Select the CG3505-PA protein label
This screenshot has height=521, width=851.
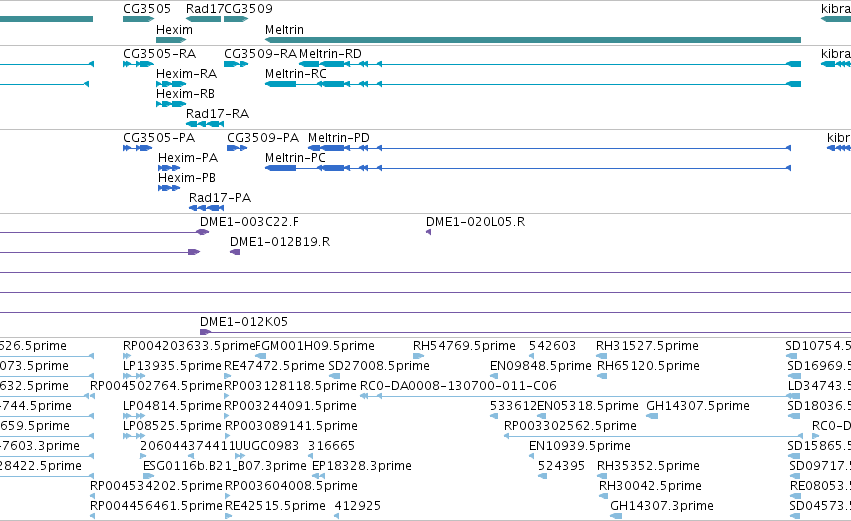point(159,138)
